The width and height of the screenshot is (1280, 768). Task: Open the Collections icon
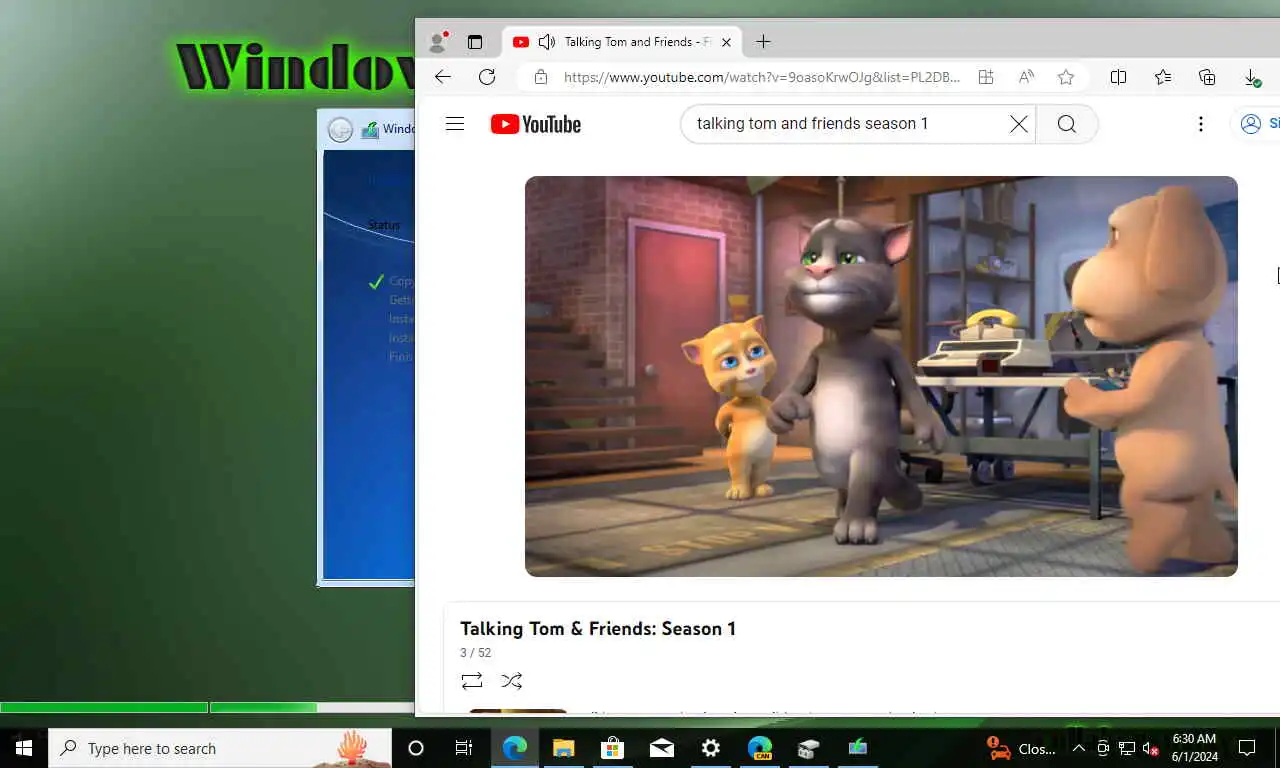[x=1207, y=77]
